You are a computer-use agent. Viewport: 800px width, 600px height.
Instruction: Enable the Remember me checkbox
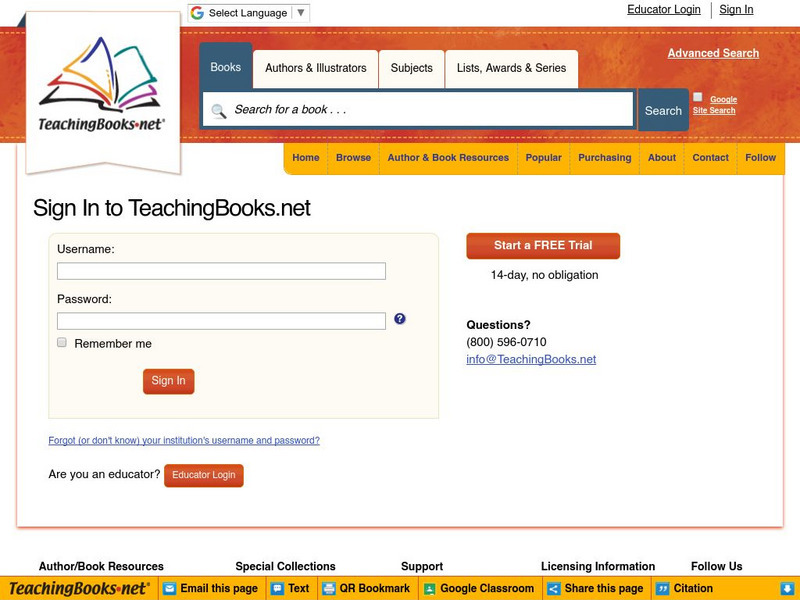coord(60,342)
